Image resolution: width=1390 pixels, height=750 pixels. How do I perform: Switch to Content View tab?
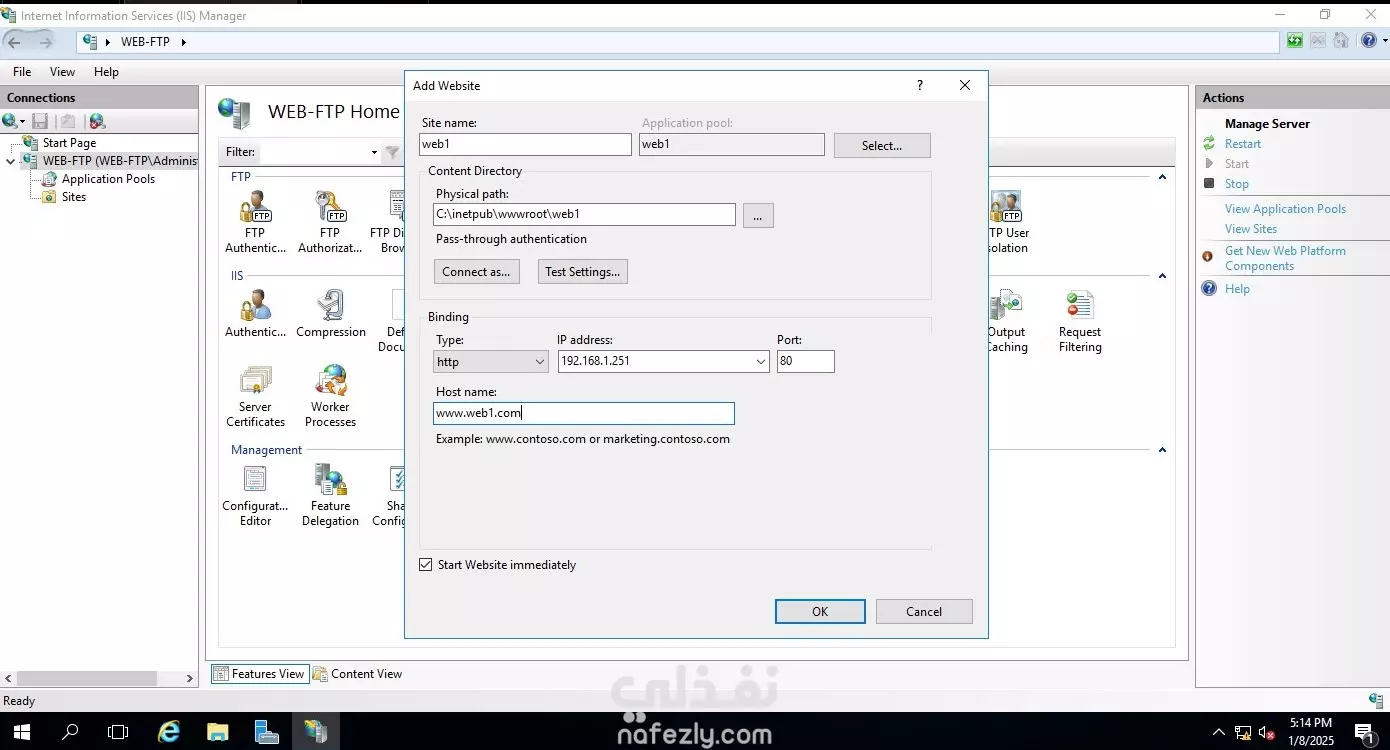pos(357,674)
